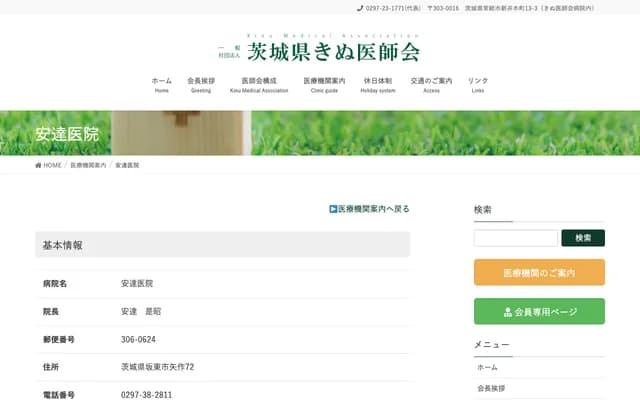The height and width of the screenshot is (400, 640).
Task: Select the director name 安達 是昭
Action: (x=141, y=311)
